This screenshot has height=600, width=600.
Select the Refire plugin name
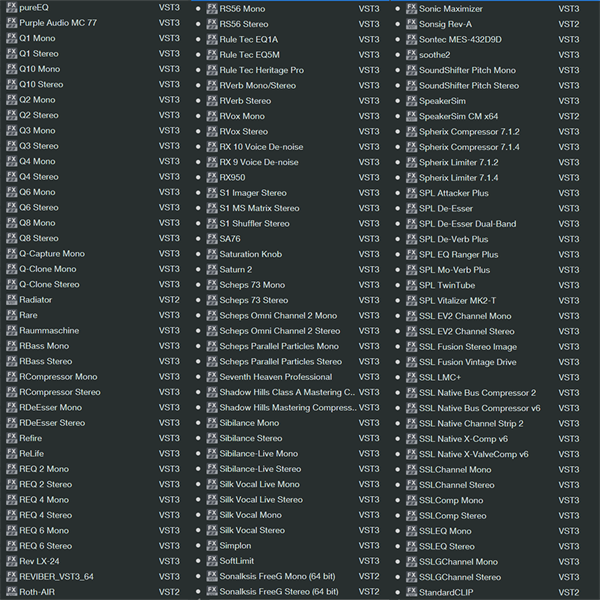pos(31,438)
